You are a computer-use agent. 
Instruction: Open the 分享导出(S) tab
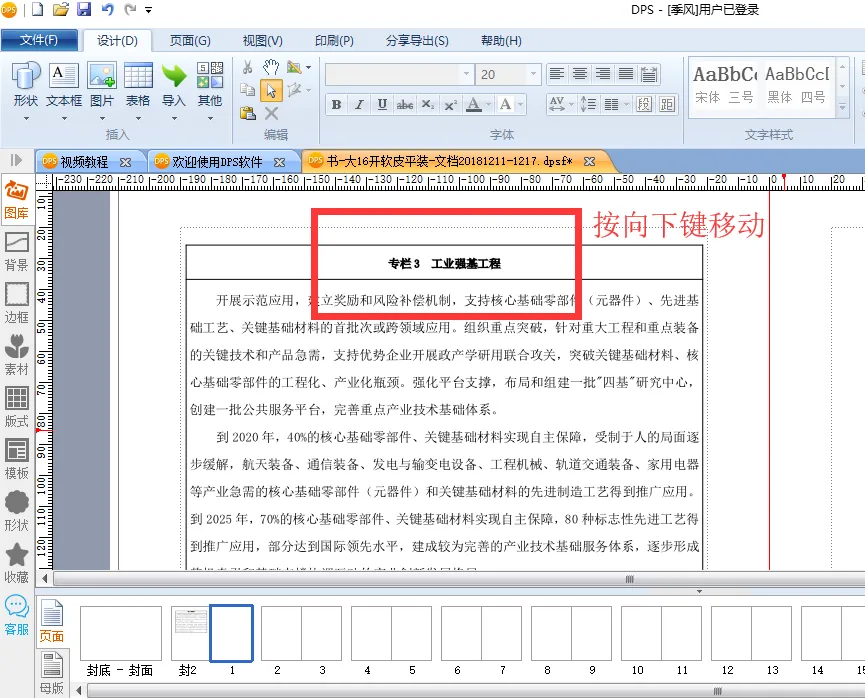417,41
